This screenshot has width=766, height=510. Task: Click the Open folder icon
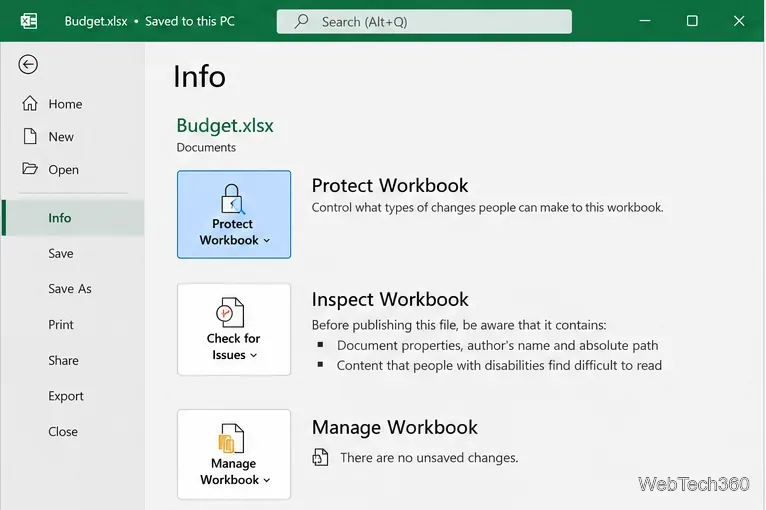coord(30,169)
